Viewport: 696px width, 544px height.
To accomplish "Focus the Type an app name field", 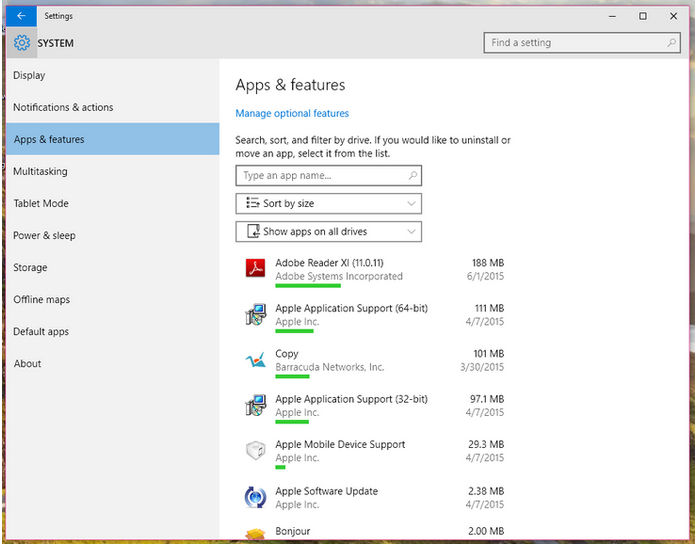I will (x=328, y=176).
